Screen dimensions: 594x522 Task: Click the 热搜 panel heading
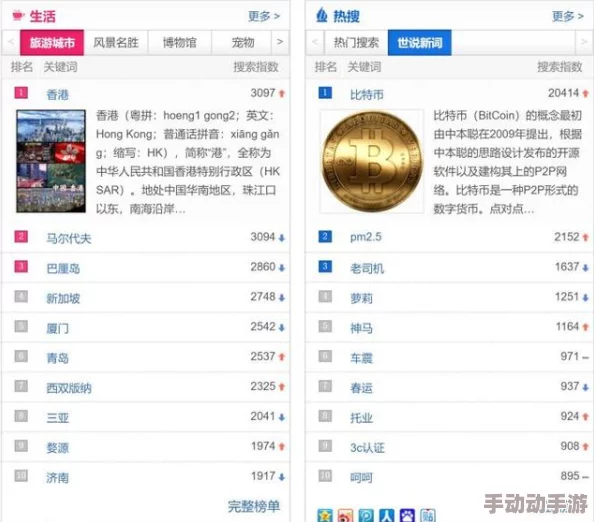tap(346, 16)
